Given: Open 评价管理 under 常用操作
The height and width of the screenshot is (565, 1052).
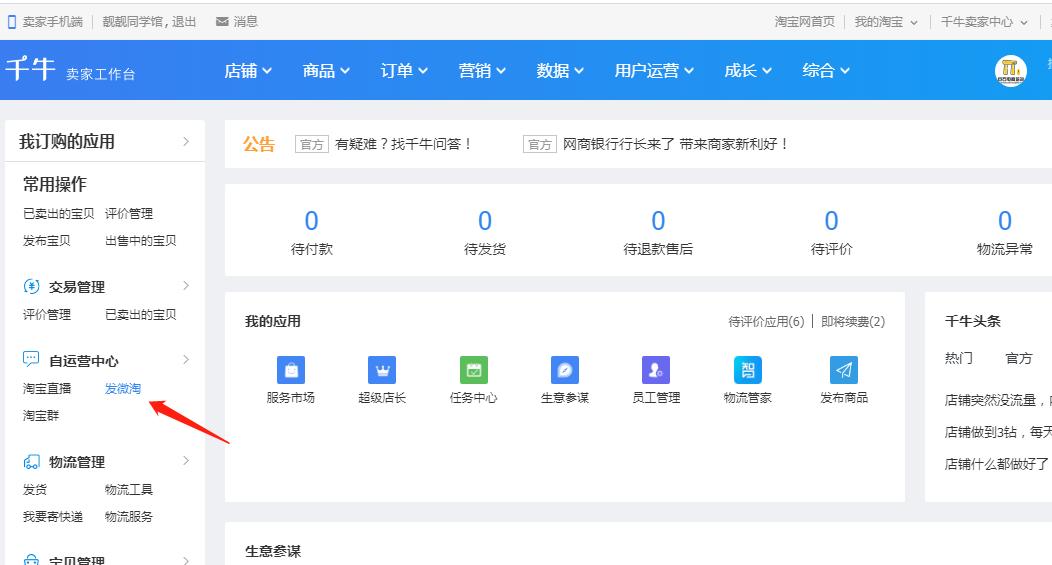Looking at the screenshot, I should pyautogui.click(x=129, y=214).
